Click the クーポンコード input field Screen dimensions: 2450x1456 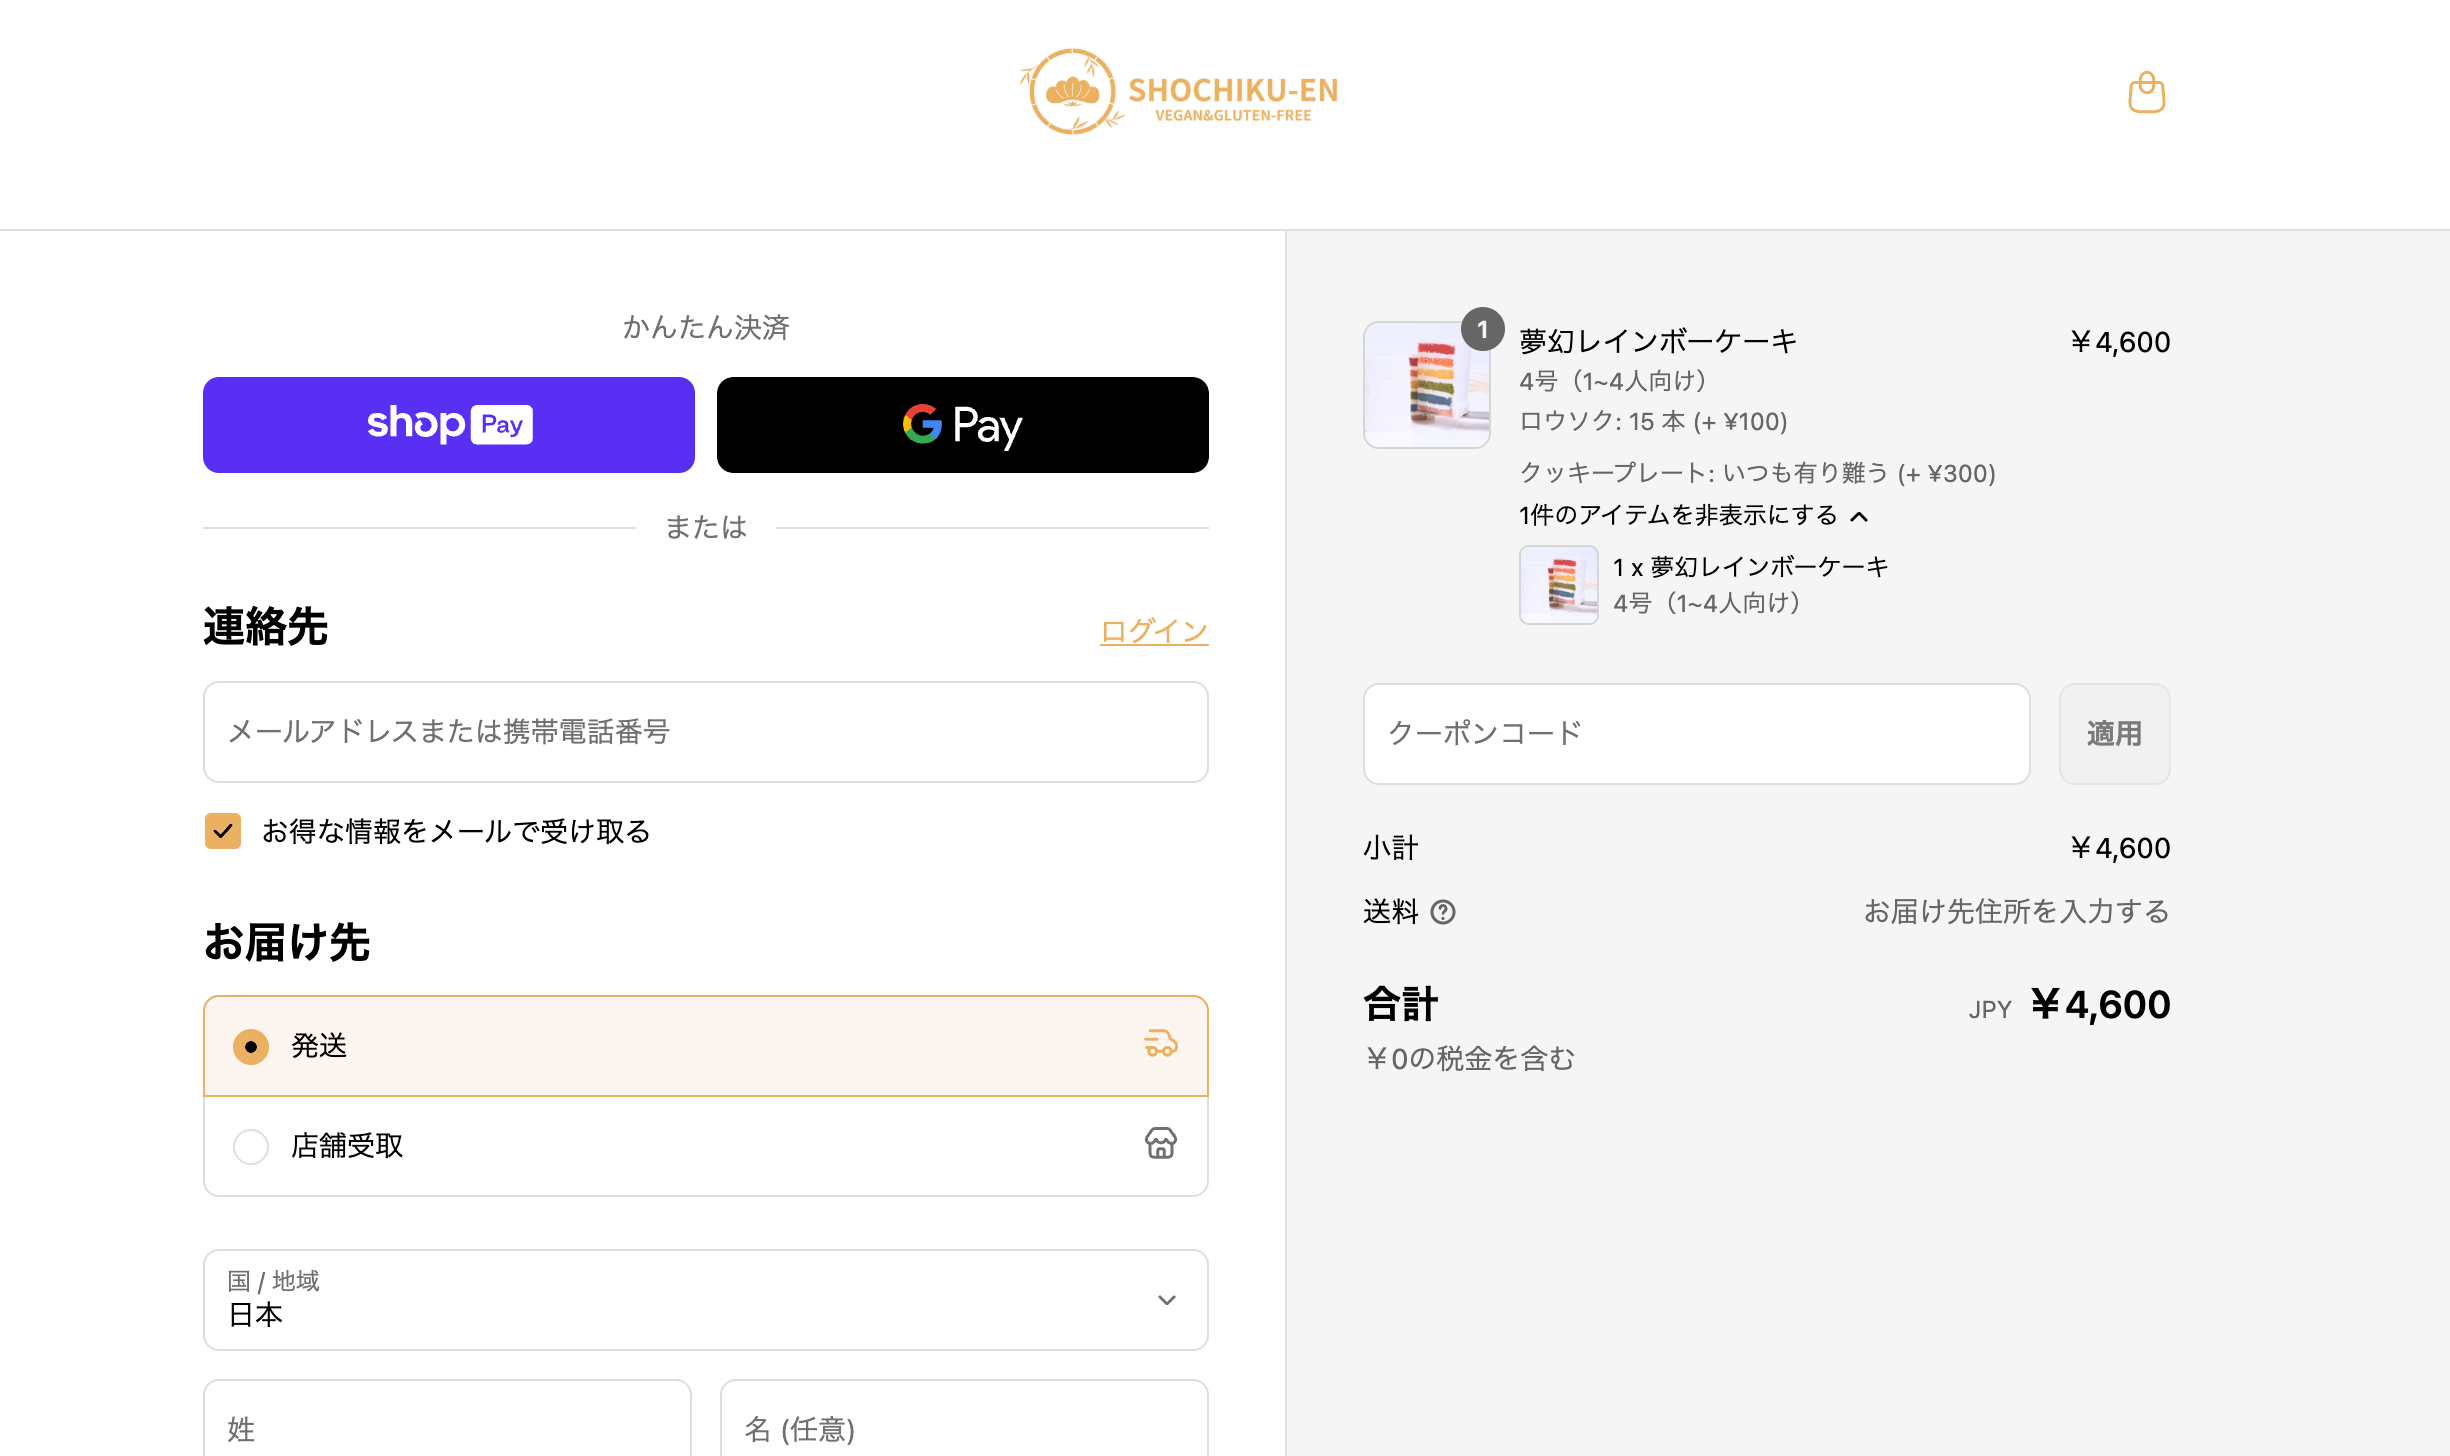pyautogui.click(x=1697, y=734)
